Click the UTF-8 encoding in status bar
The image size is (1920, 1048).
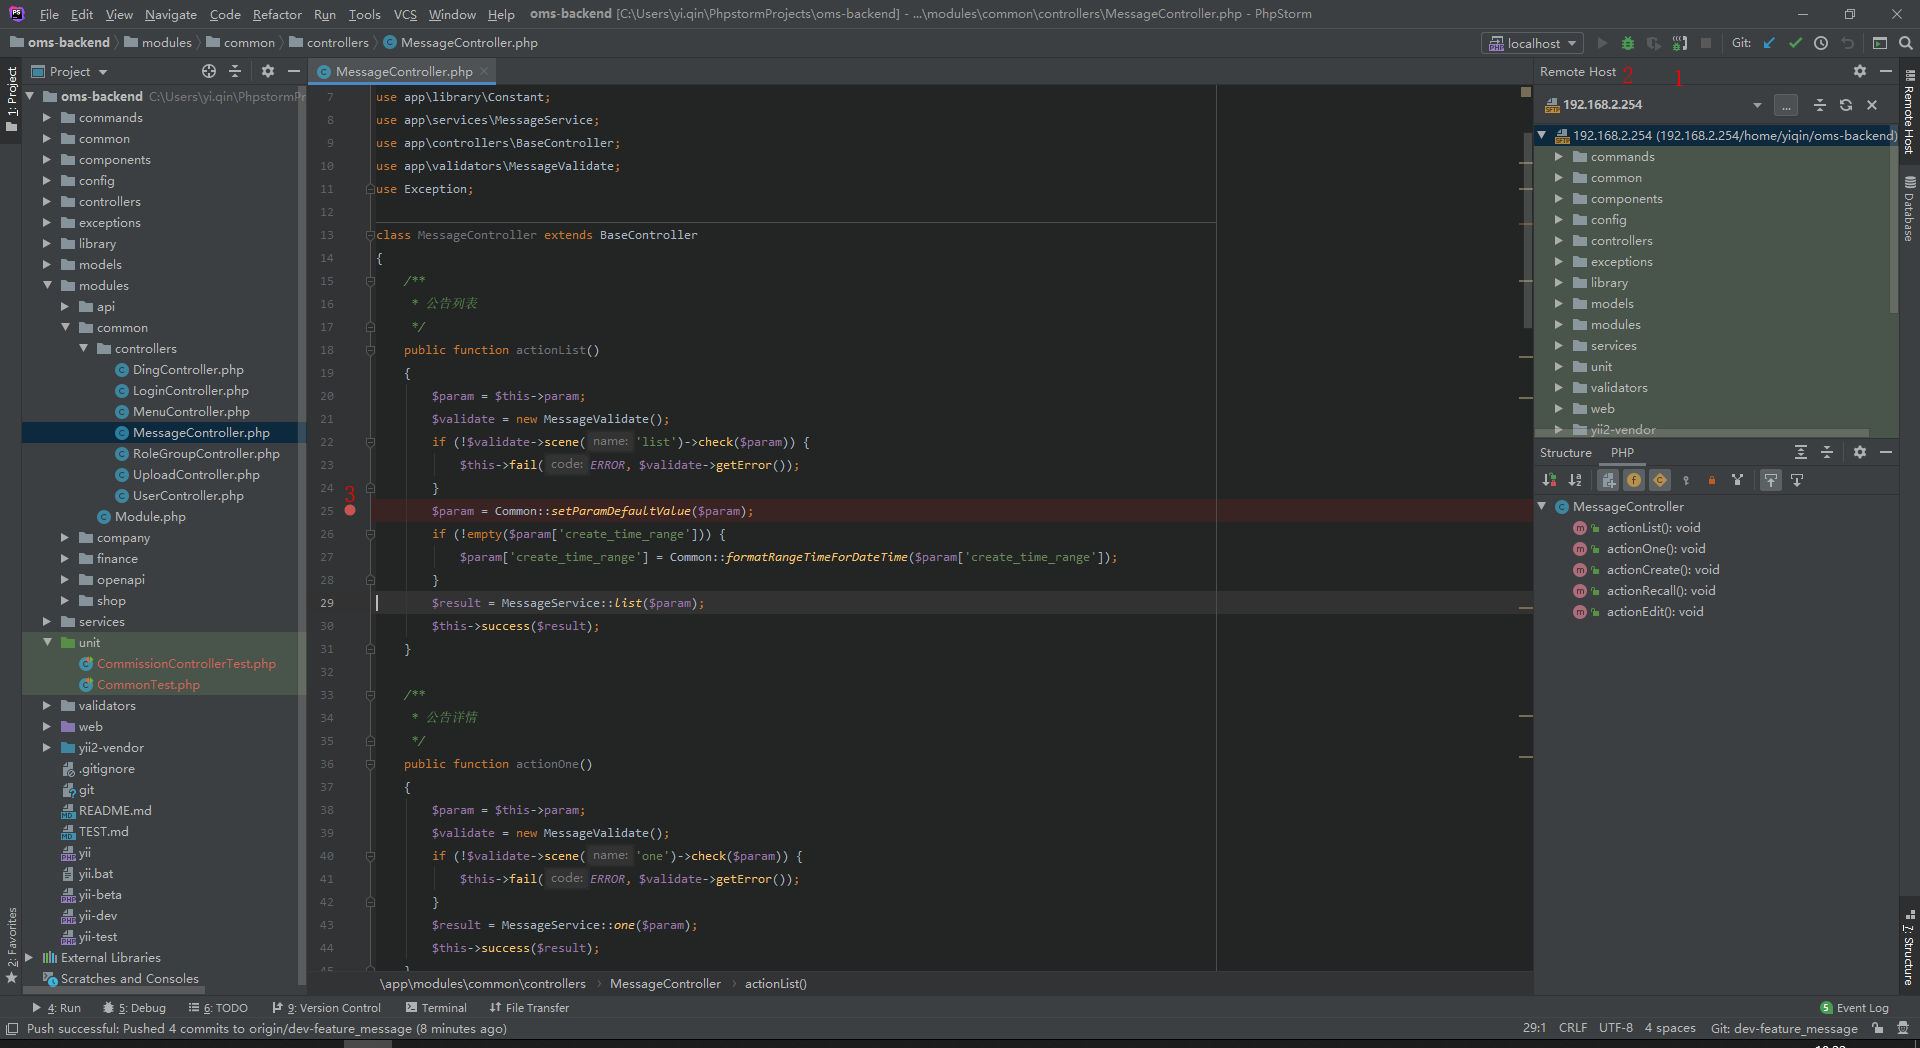(1615, 1028)
